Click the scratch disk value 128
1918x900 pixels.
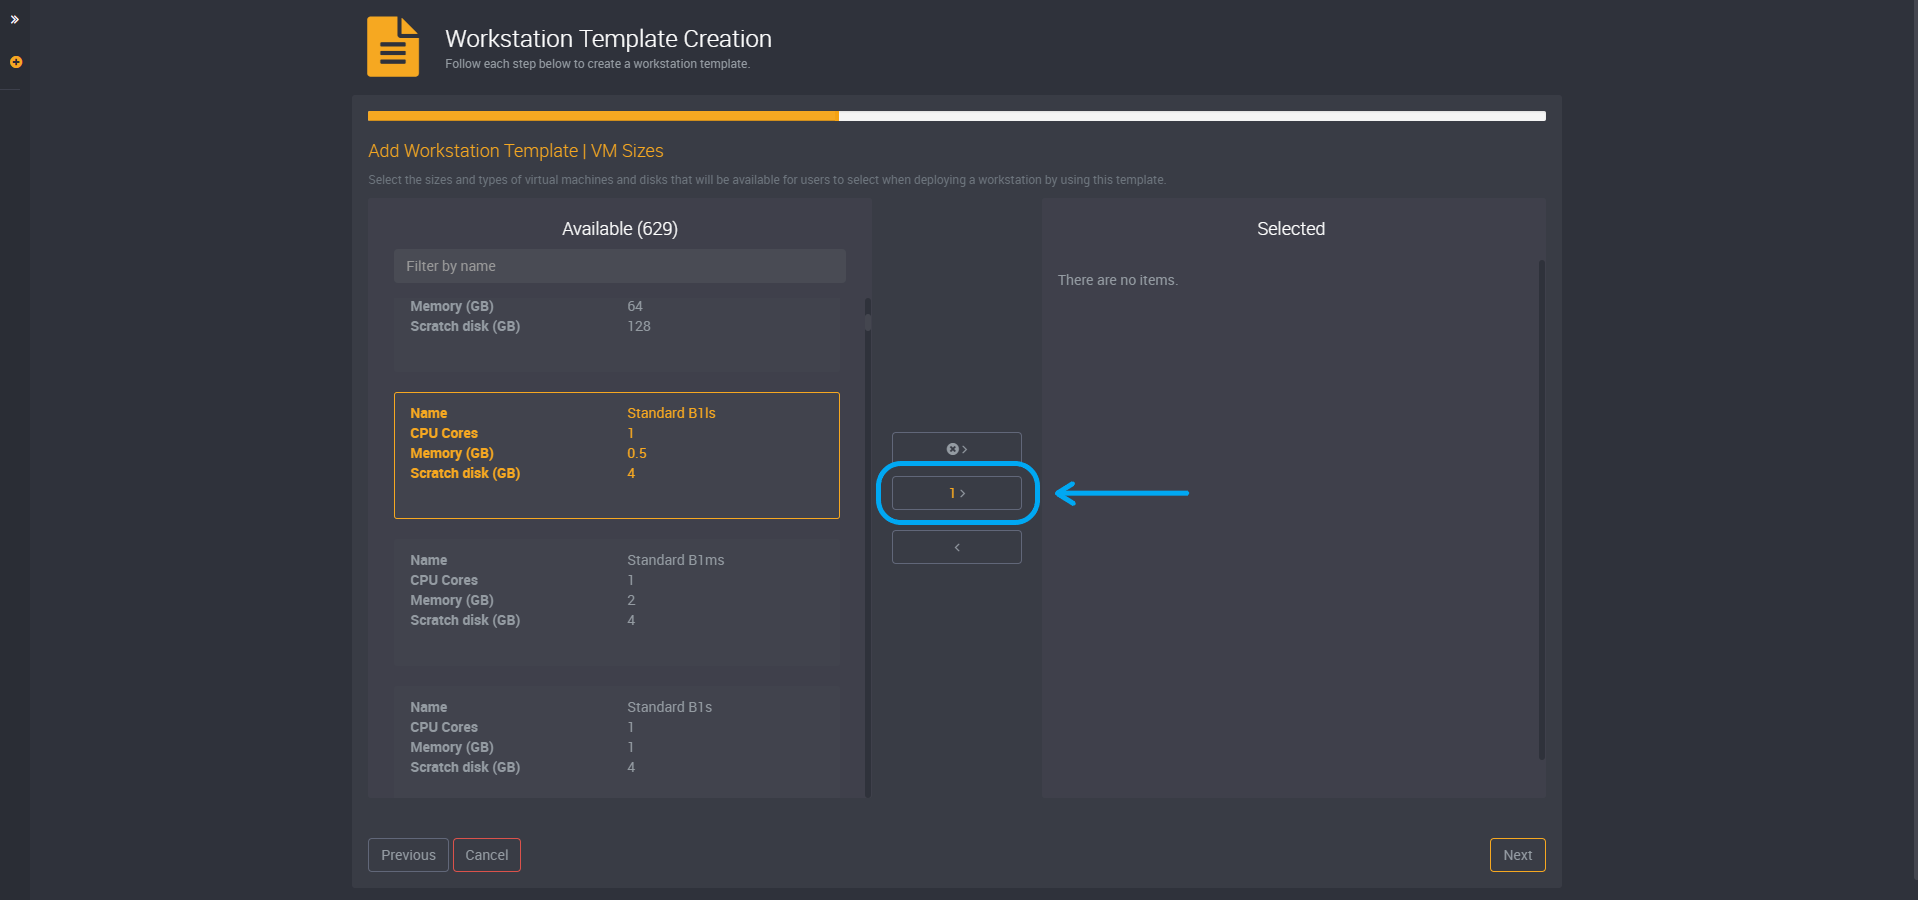pos(639,326)
